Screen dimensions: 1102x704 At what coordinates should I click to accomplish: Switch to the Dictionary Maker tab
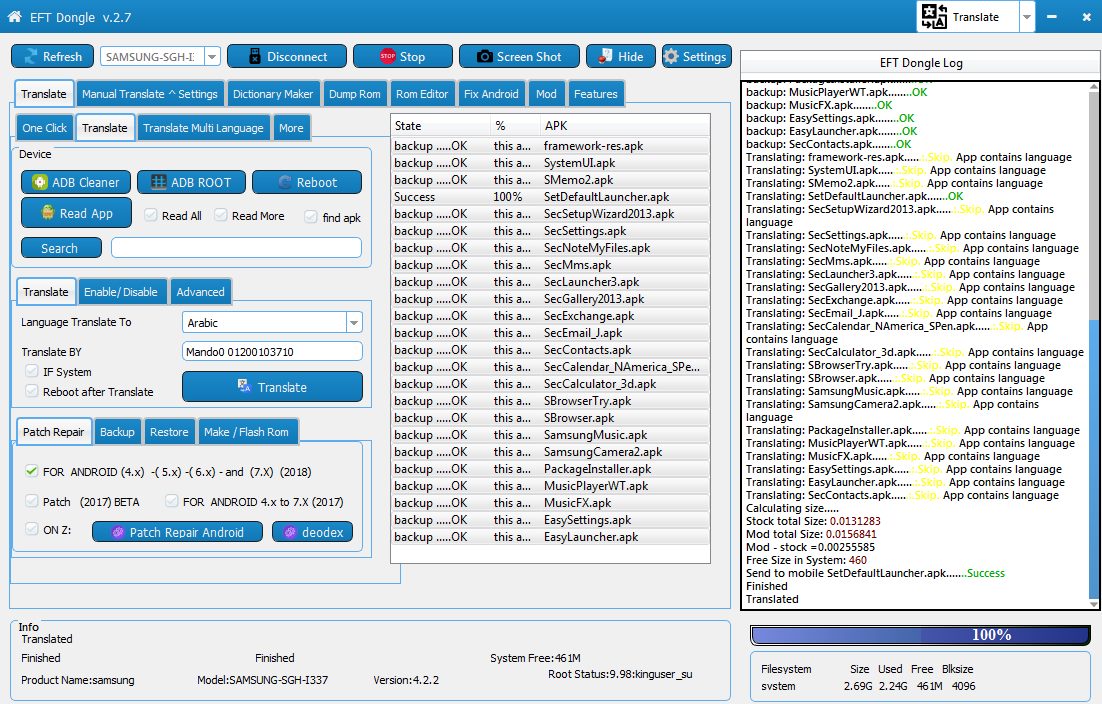273,93
